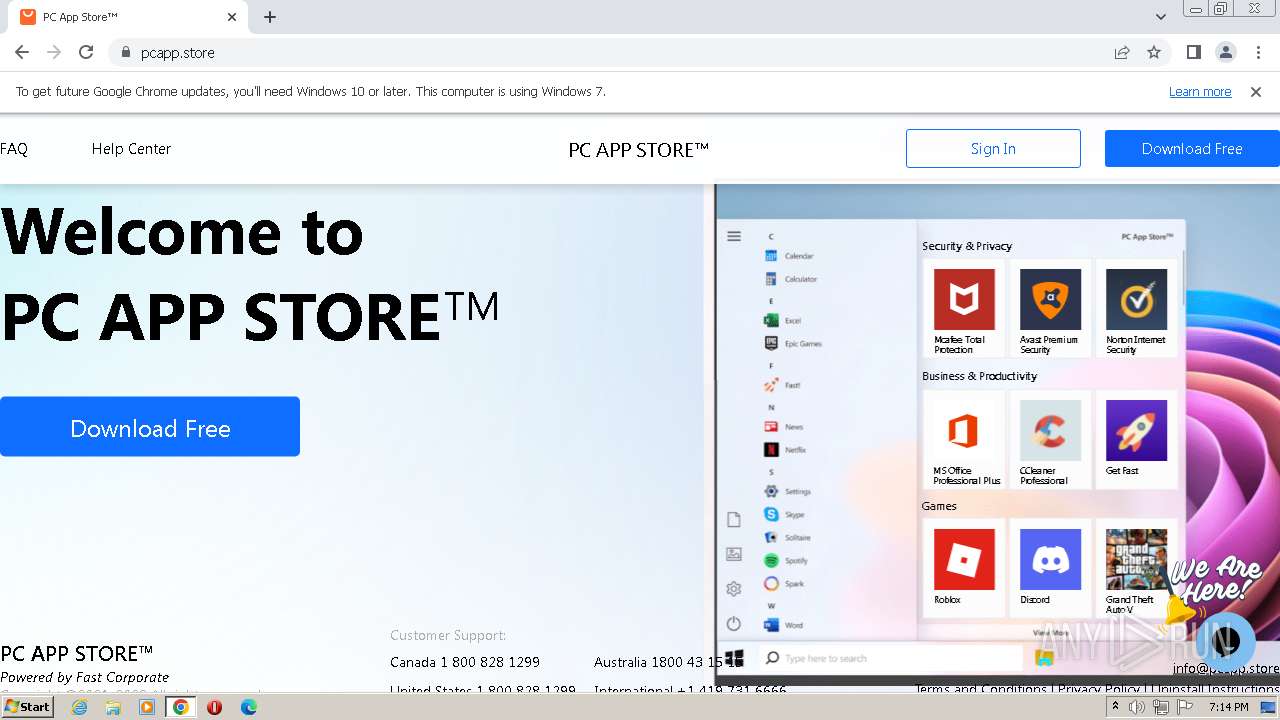Click the MS Office Professional Plus tile
1280x720 pixels.
tap(964, 440)
